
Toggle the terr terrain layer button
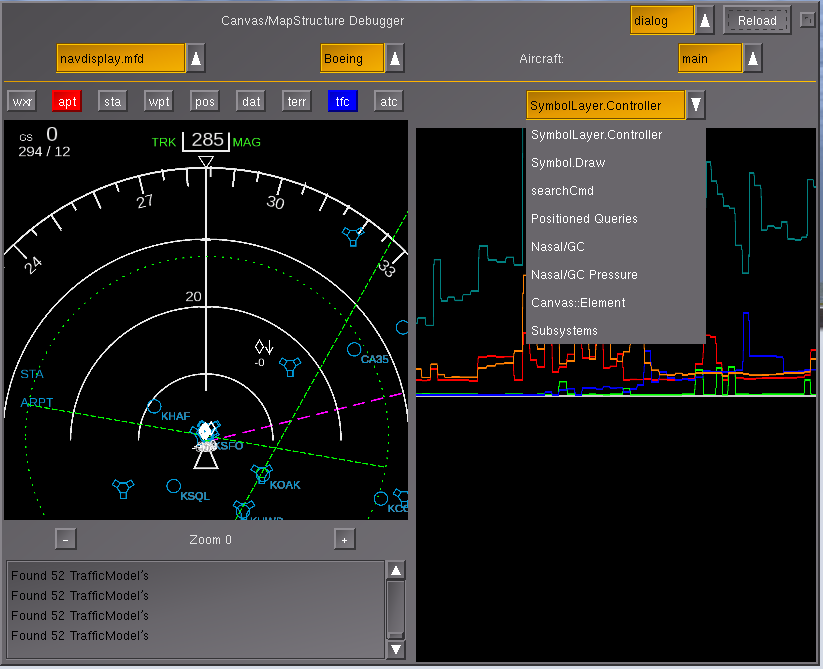click(x=297, y=101)
